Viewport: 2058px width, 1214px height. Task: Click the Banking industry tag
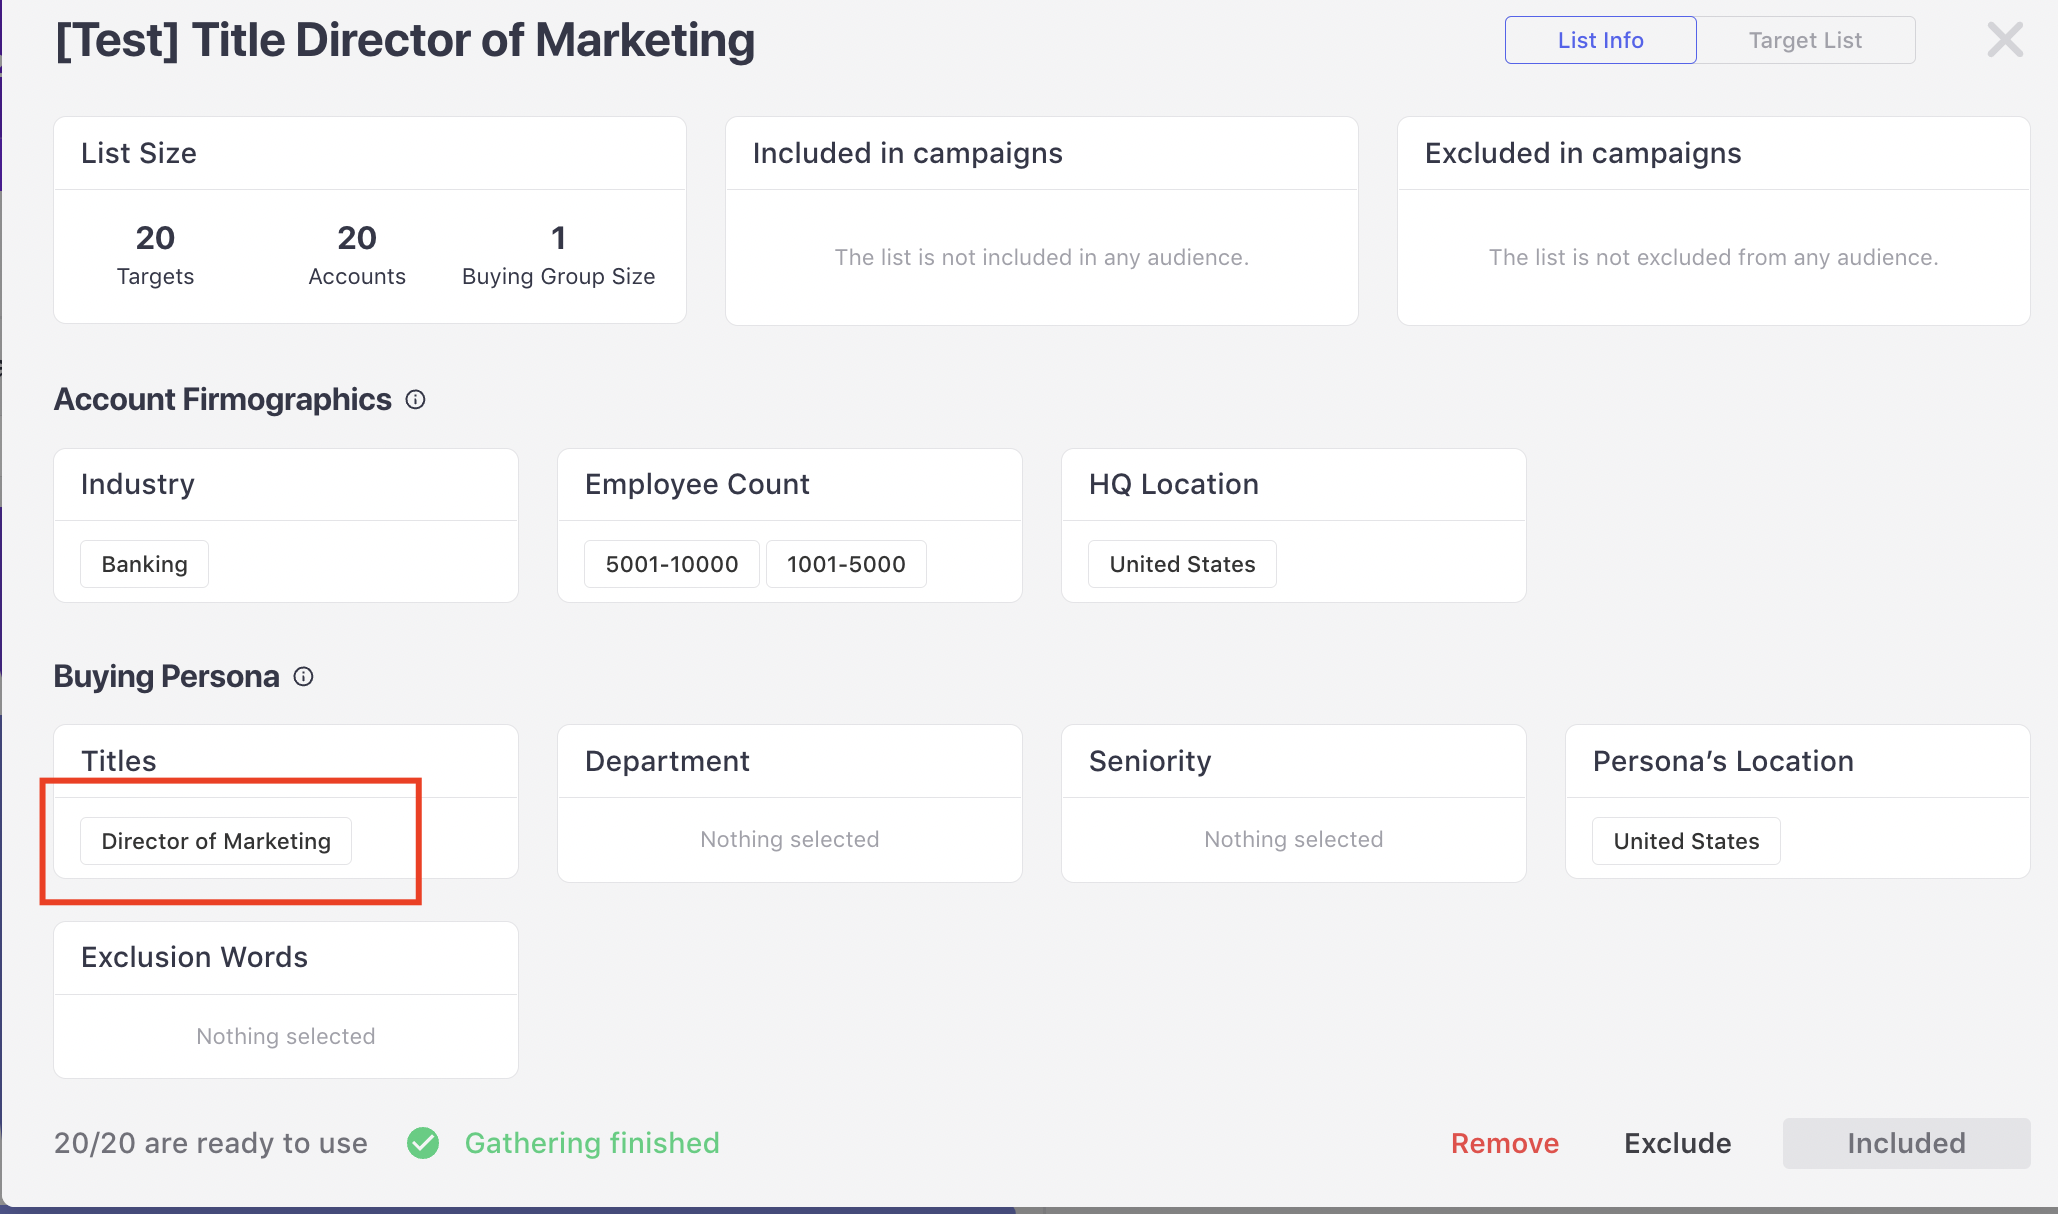[x=144, y=564]
